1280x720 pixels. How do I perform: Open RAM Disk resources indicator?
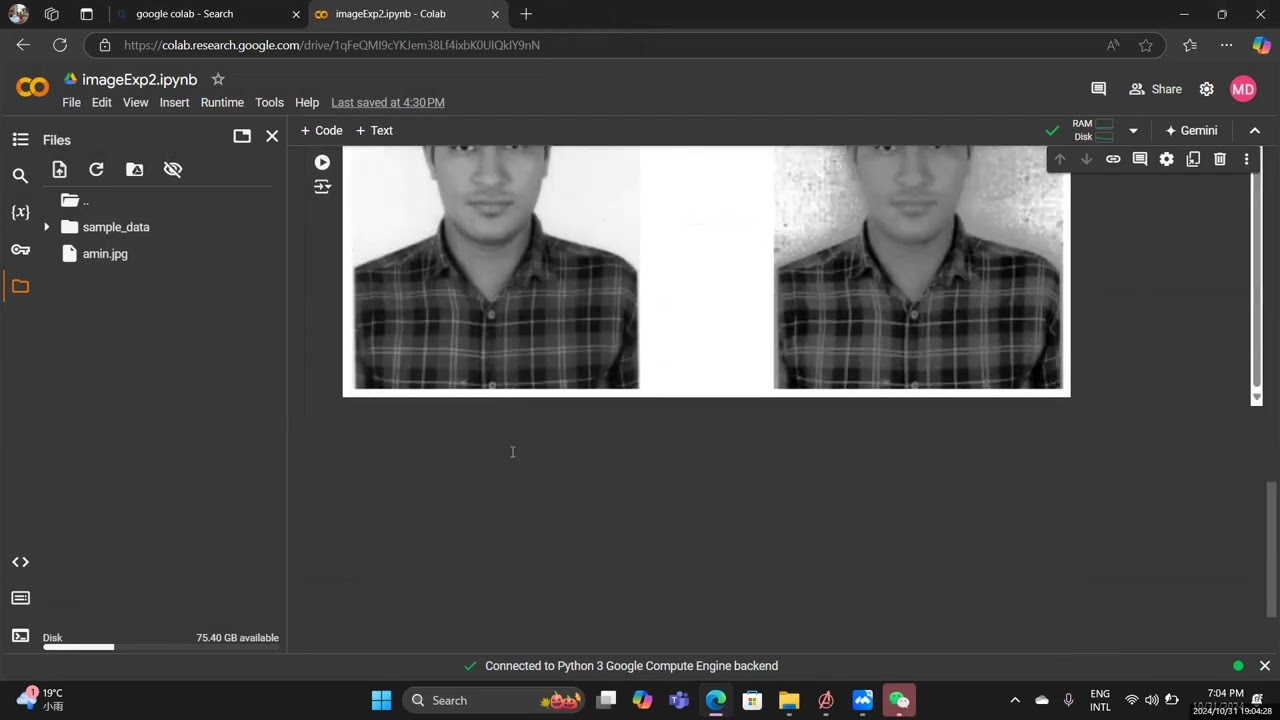[1092, 130]
